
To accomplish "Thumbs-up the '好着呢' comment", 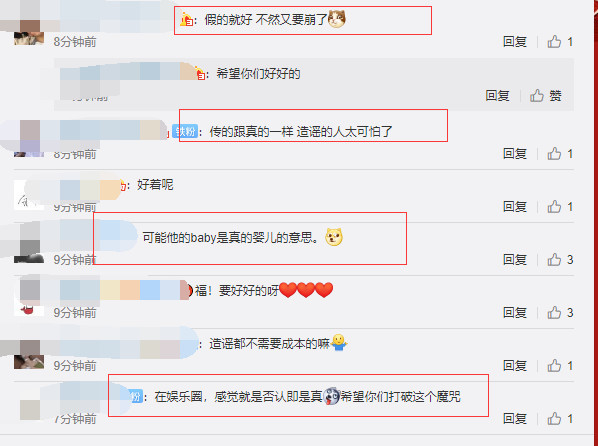I will tap(560, 207).
